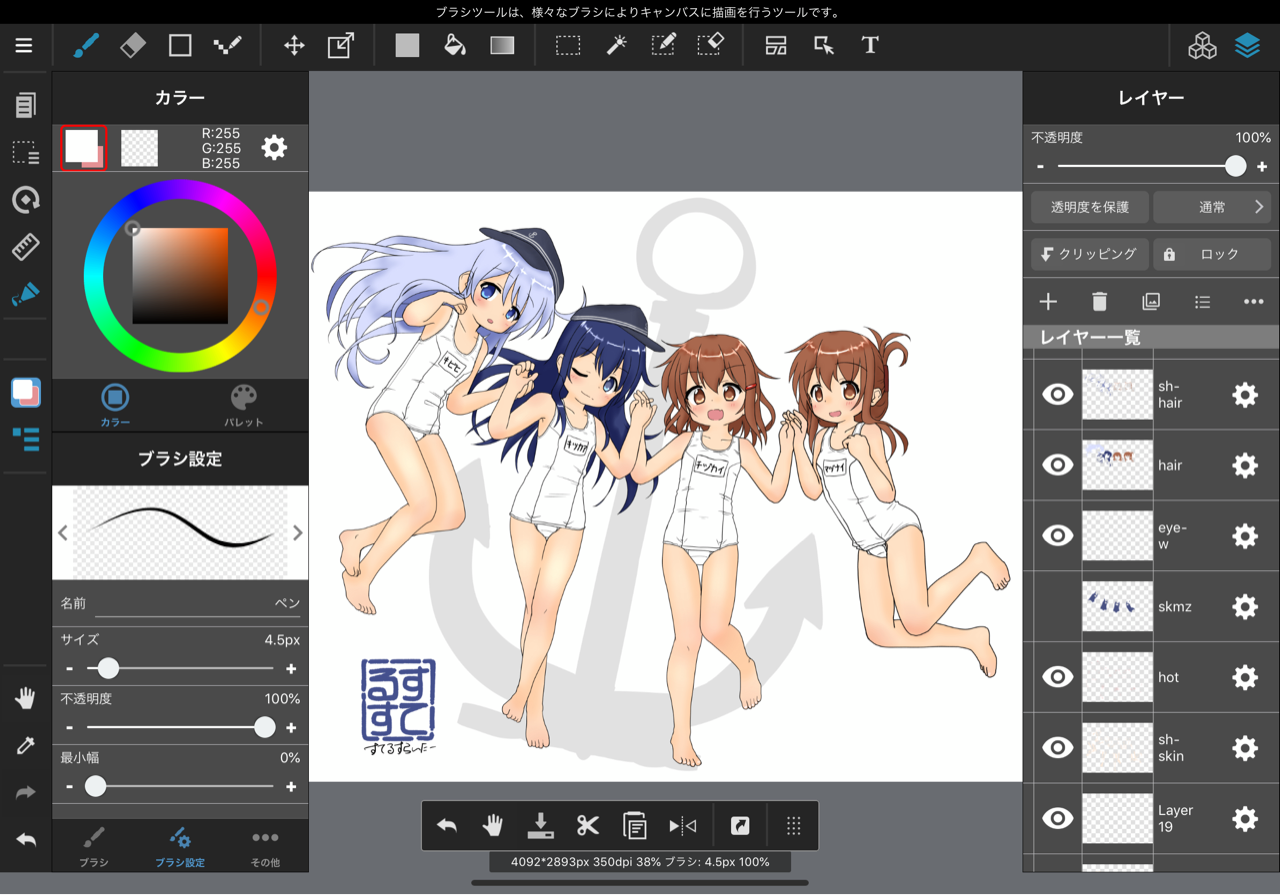Open the ブラシ tab at bottom
1280x895 pixels.
94,846
